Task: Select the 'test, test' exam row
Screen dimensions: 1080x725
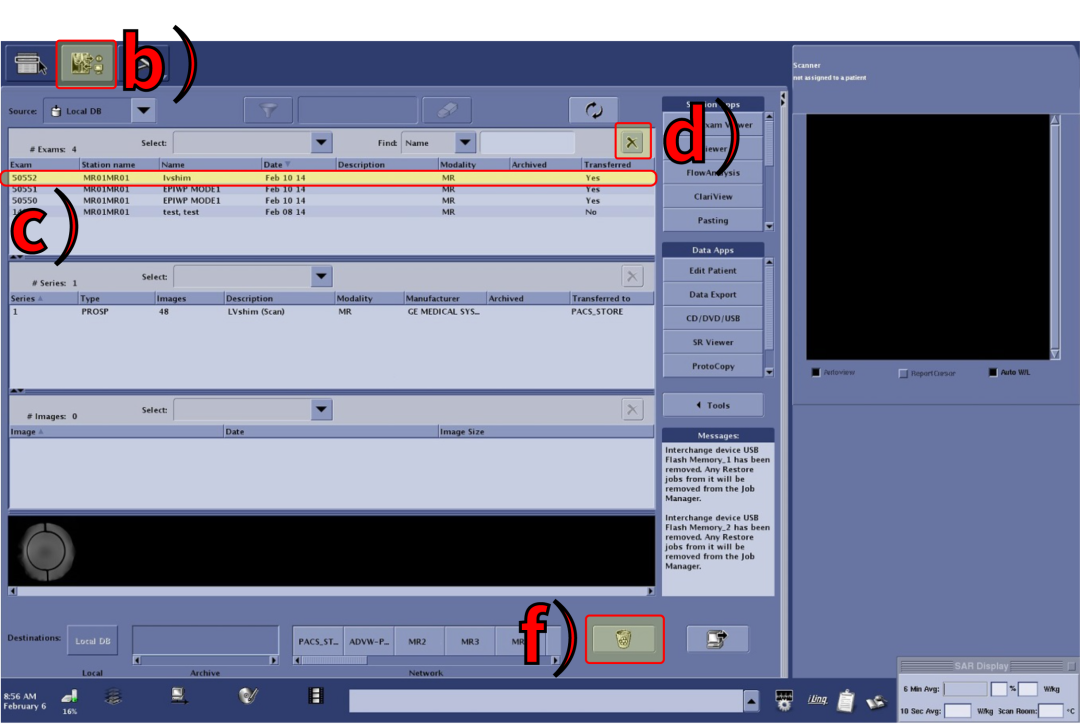Action: click(x=331, y=212)
